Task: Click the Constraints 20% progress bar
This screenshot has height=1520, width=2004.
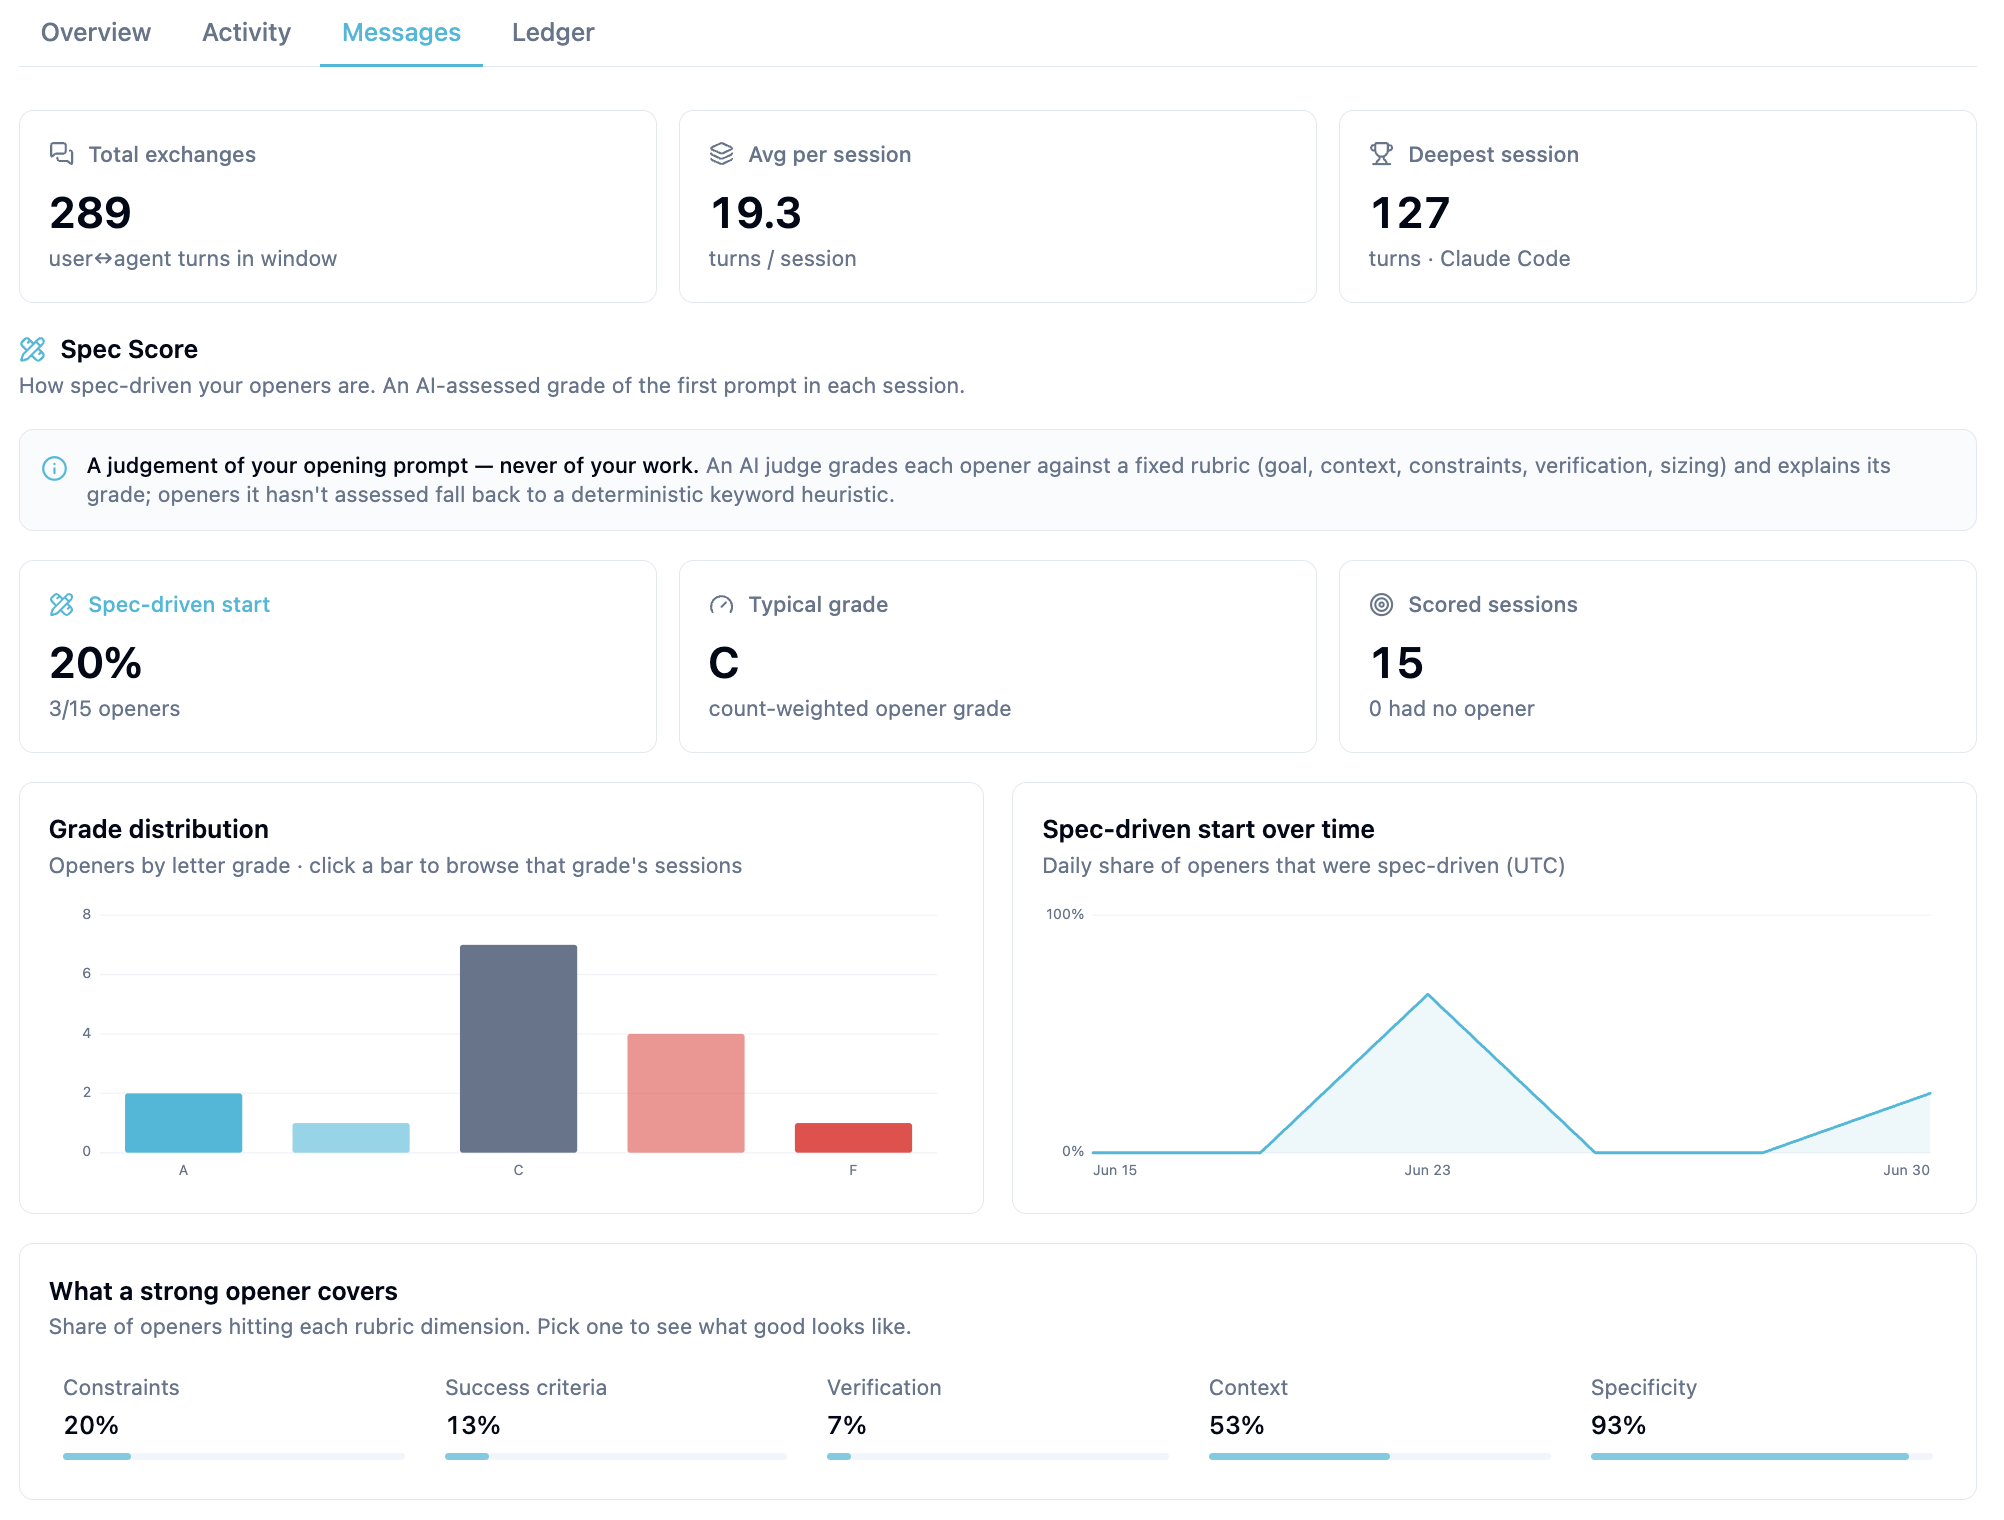Action: pos(234,1456)
